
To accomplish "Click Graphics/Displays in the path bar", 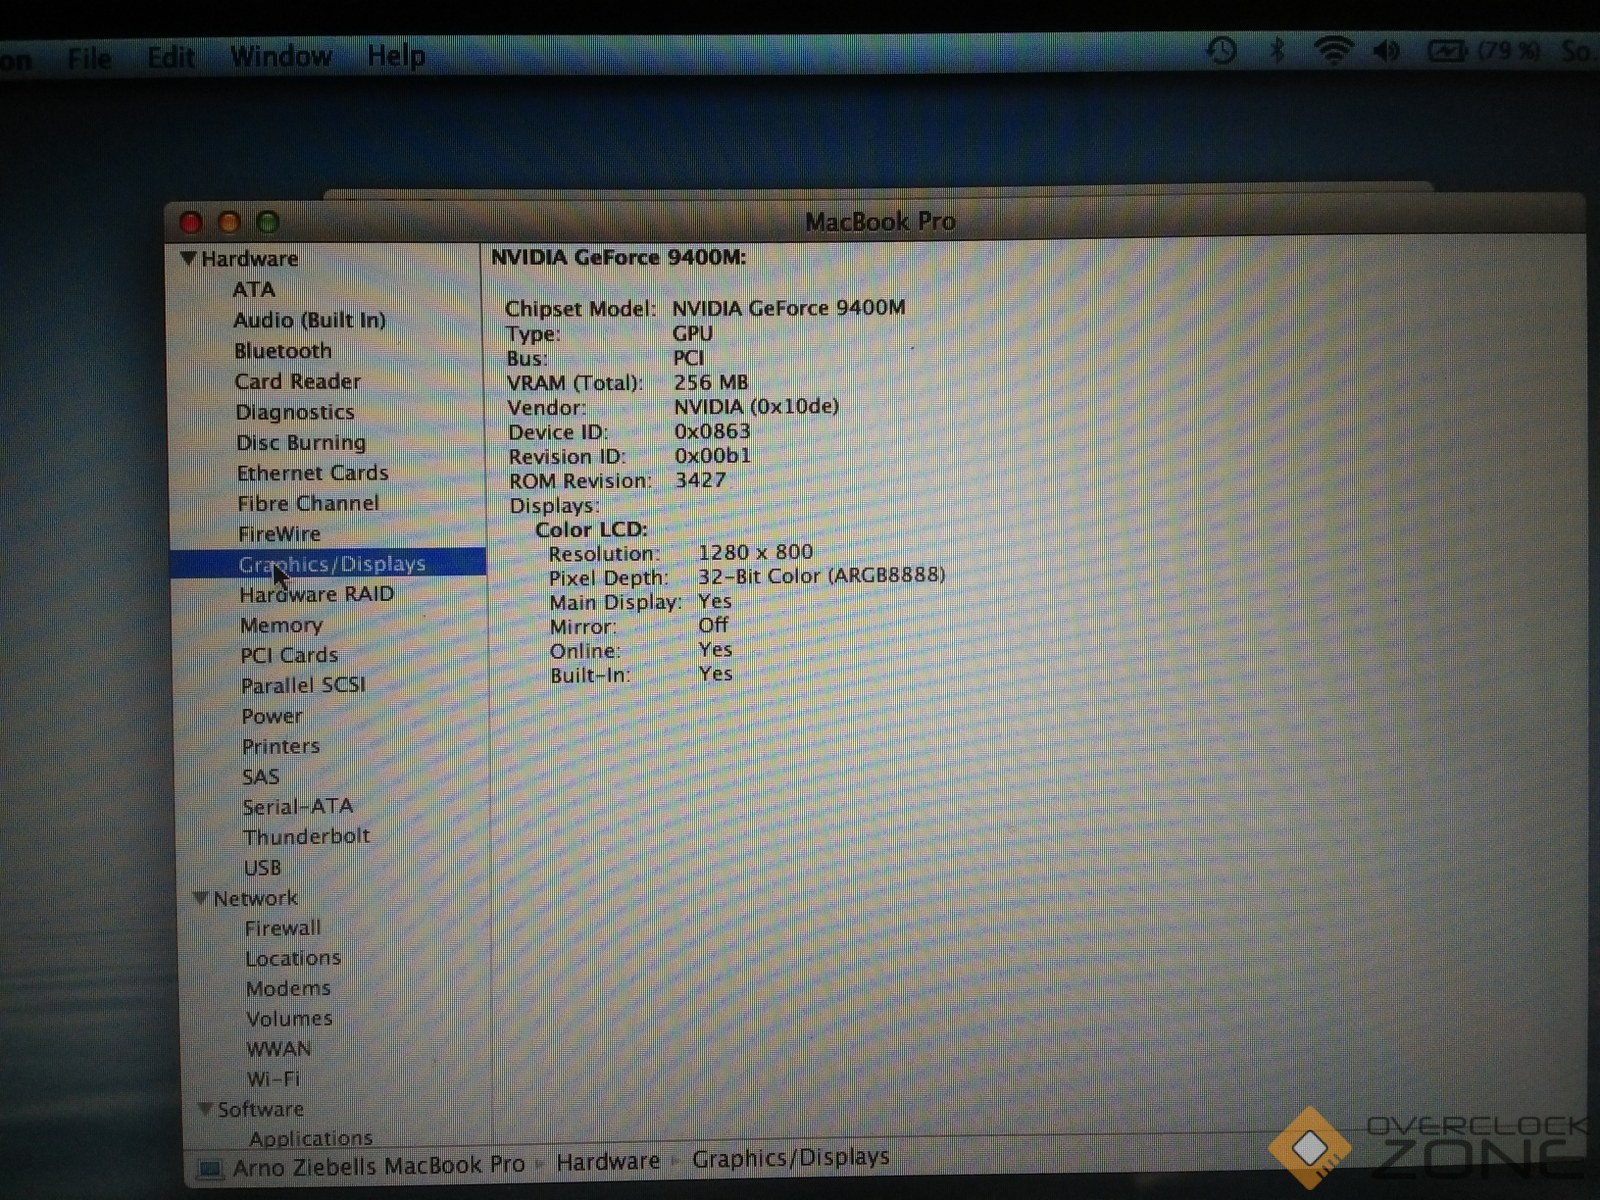I will coord(790,1158).
